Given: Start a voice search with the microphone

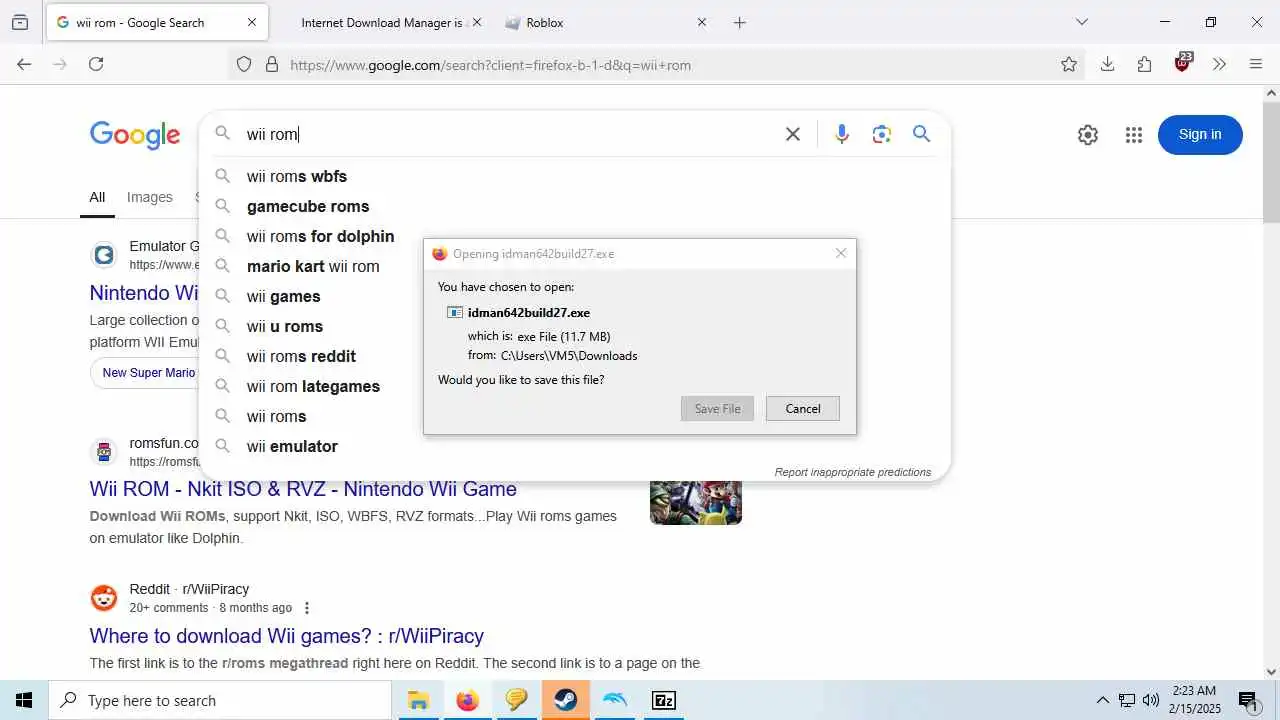Looking at the screenshot, I should 842,134.
